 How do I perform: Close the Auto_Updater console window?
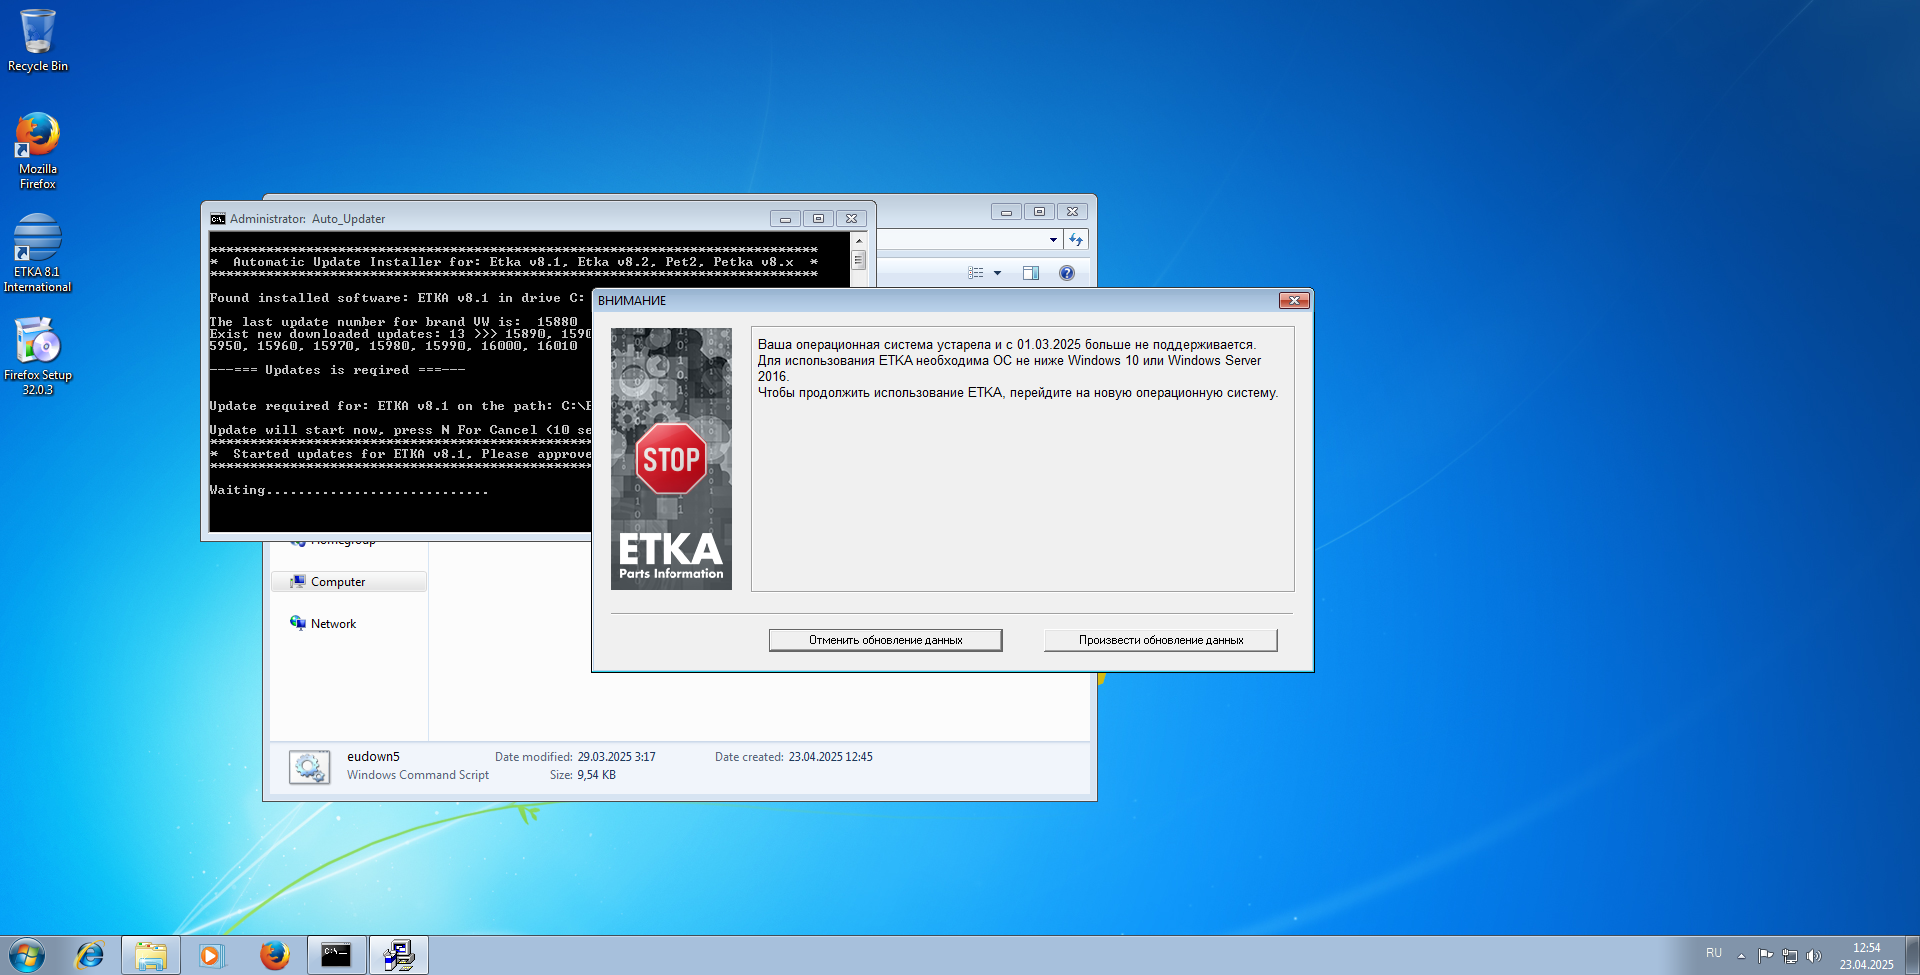click(x=851, y=219)
